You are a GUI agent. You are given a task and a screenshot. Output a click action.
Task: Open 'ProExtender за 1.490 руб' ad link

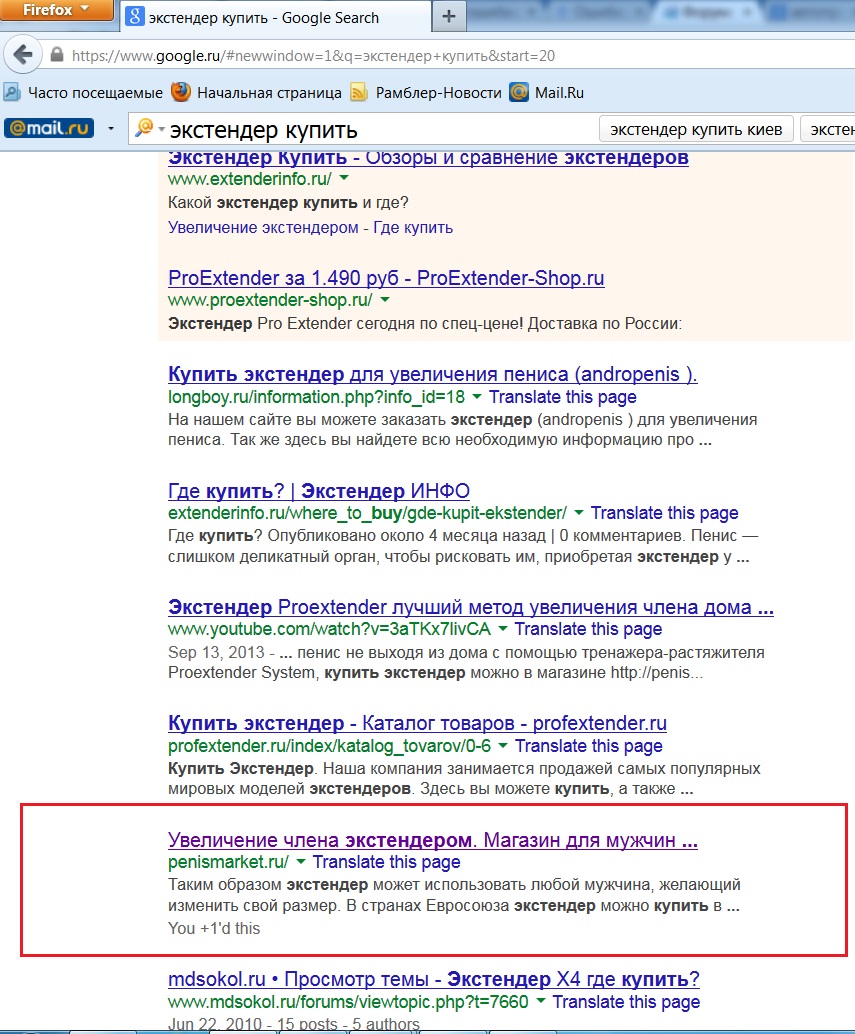point(386,278)
